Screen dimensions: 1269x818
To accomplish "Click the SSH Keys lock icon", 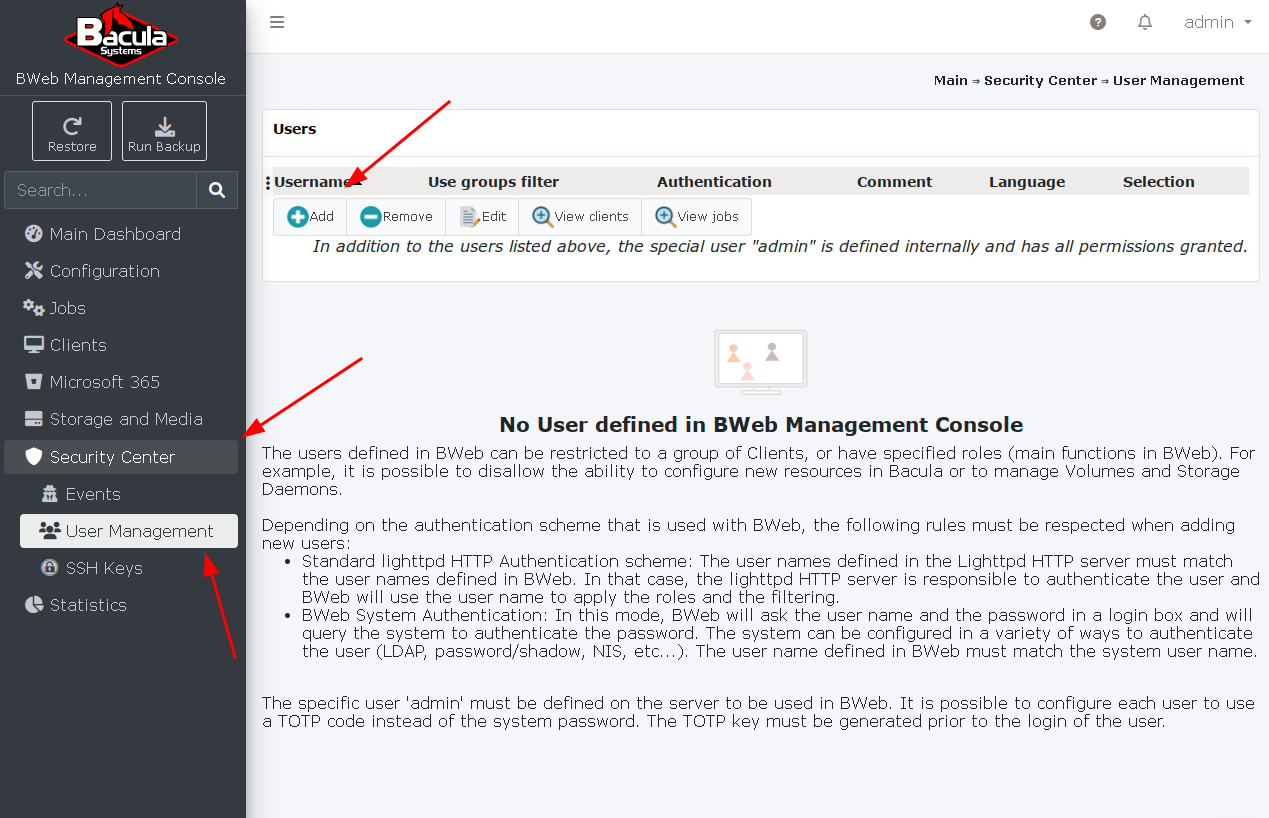I will pyautogui.click(x=50, y=568).
